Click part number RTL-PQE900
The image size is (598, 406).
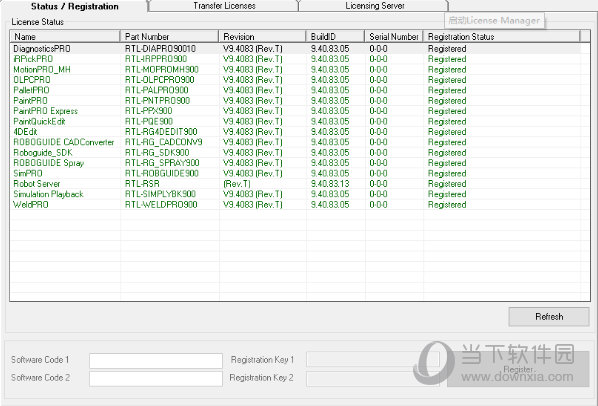149,121
